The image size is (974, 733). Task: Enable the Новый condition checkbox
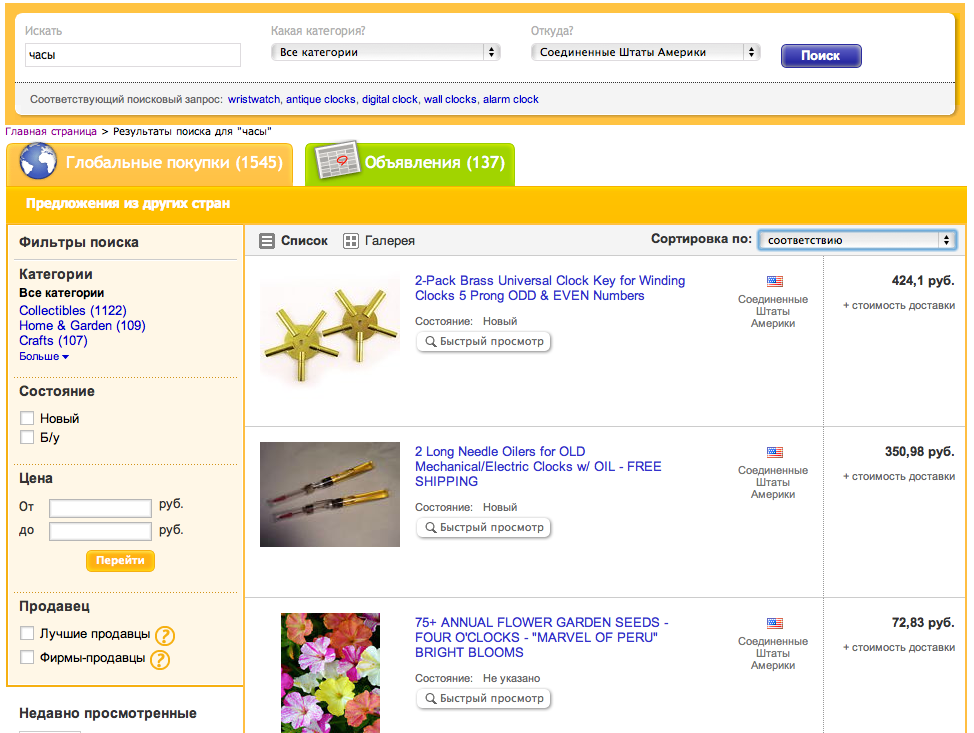[27, 418]
